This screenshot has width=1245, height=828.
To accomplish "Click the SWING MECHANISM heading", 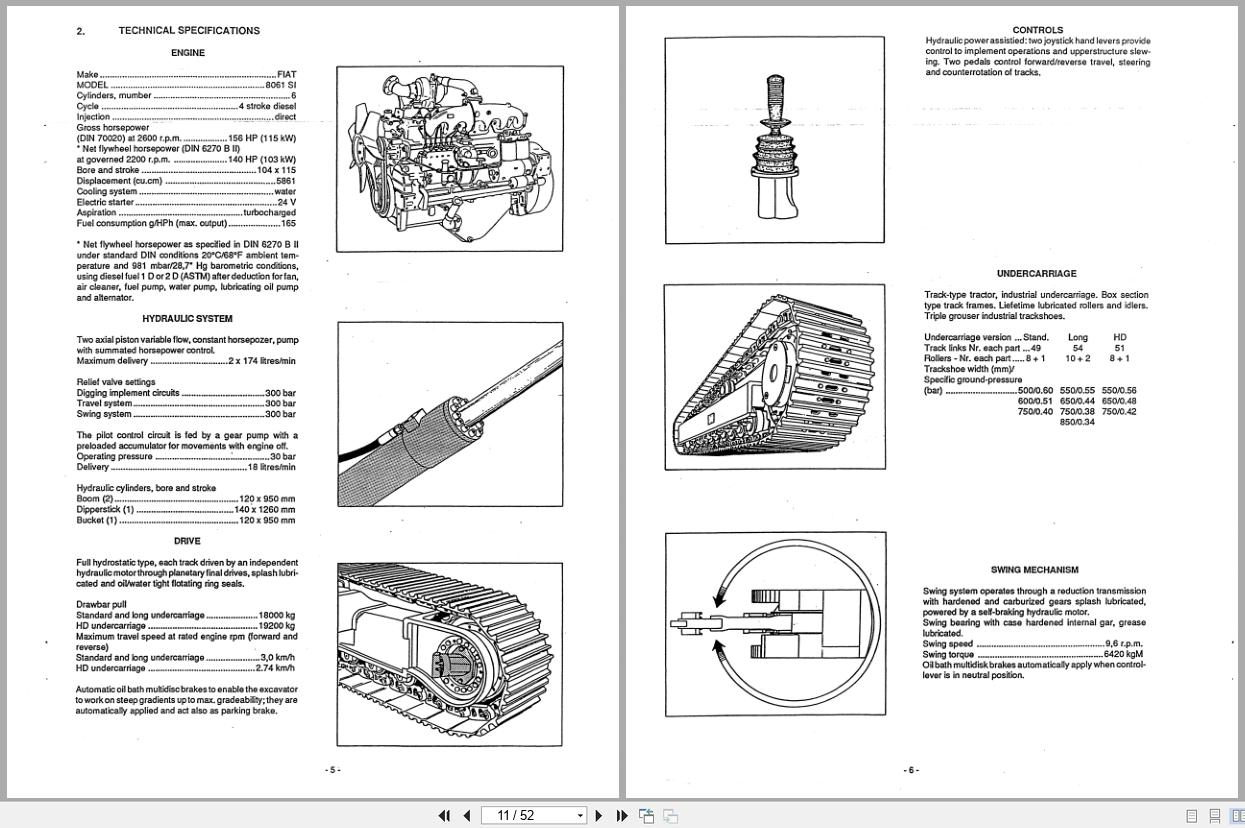I will [x=1035, y=570].
